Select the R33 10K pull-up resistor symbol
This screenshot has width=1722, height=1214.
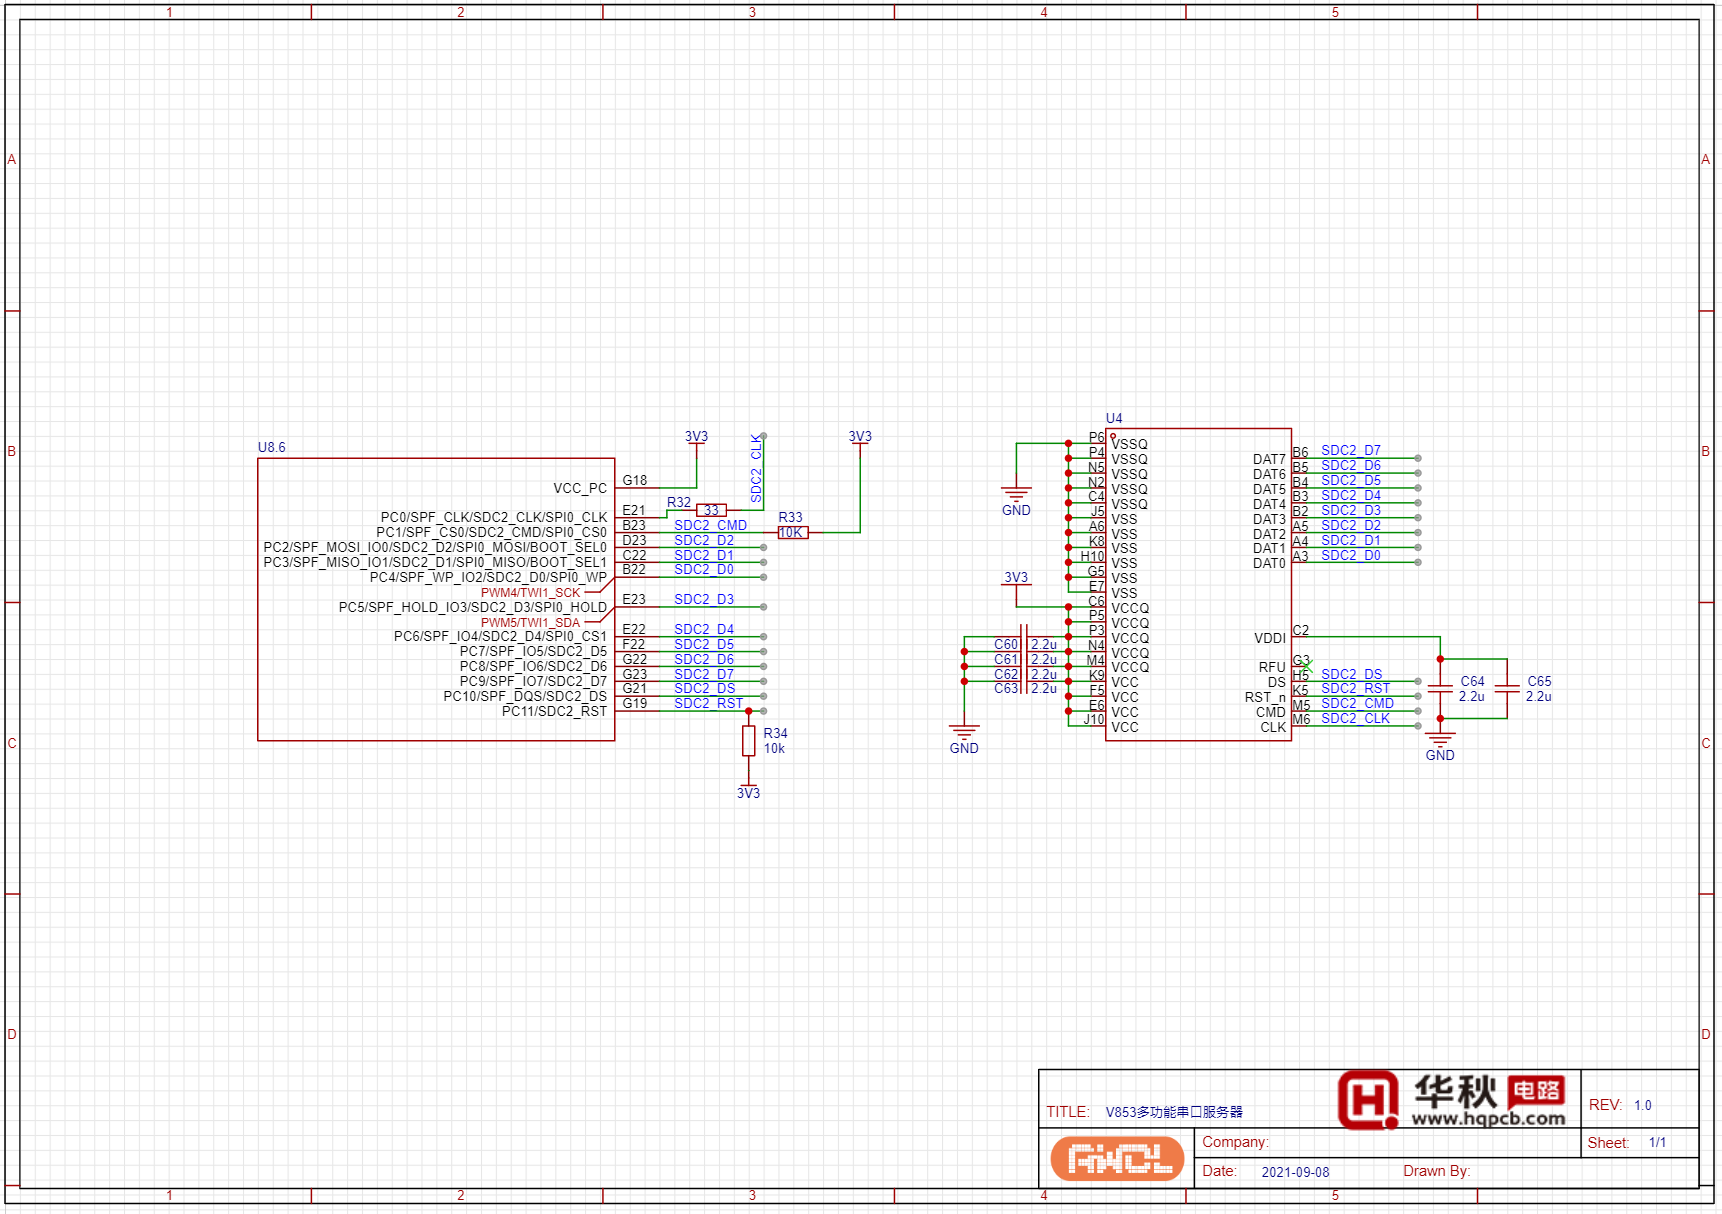pyautogui.click(x=792, y=533)
